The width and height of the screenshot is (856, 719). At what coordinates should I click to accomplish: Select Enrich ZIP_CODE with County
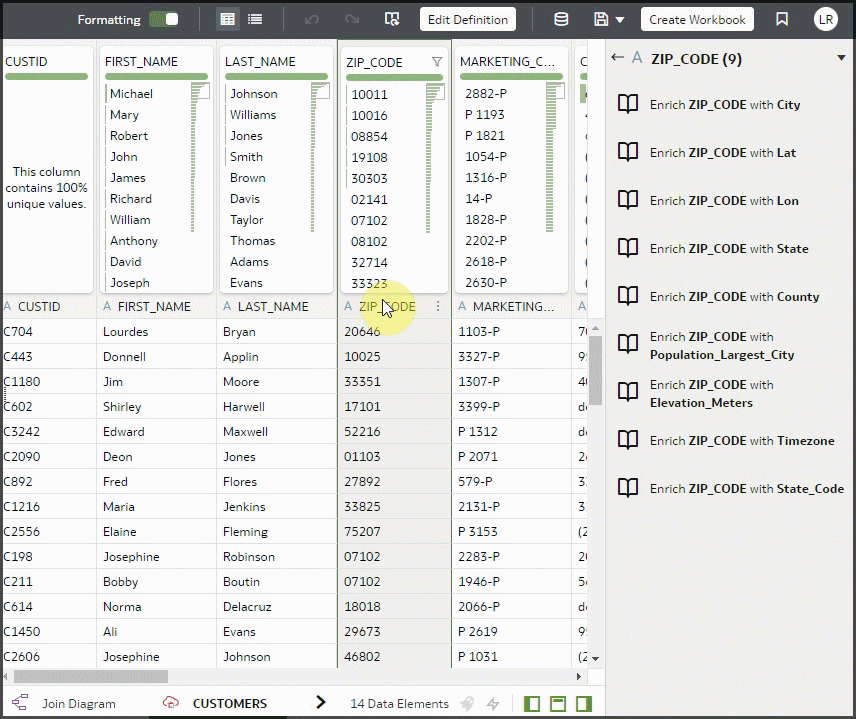click(x=734, y=297)
